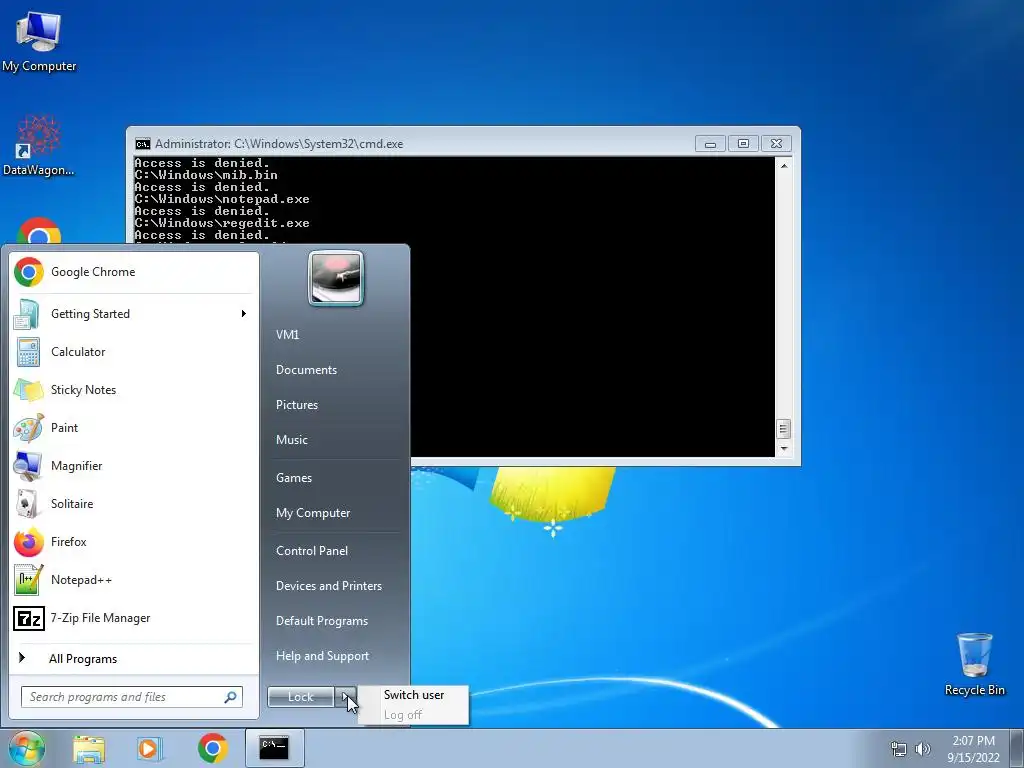The width and height of the screenshot is (1024, 768).
Task: Click the Search programs and files box
Action: [131, 697]
